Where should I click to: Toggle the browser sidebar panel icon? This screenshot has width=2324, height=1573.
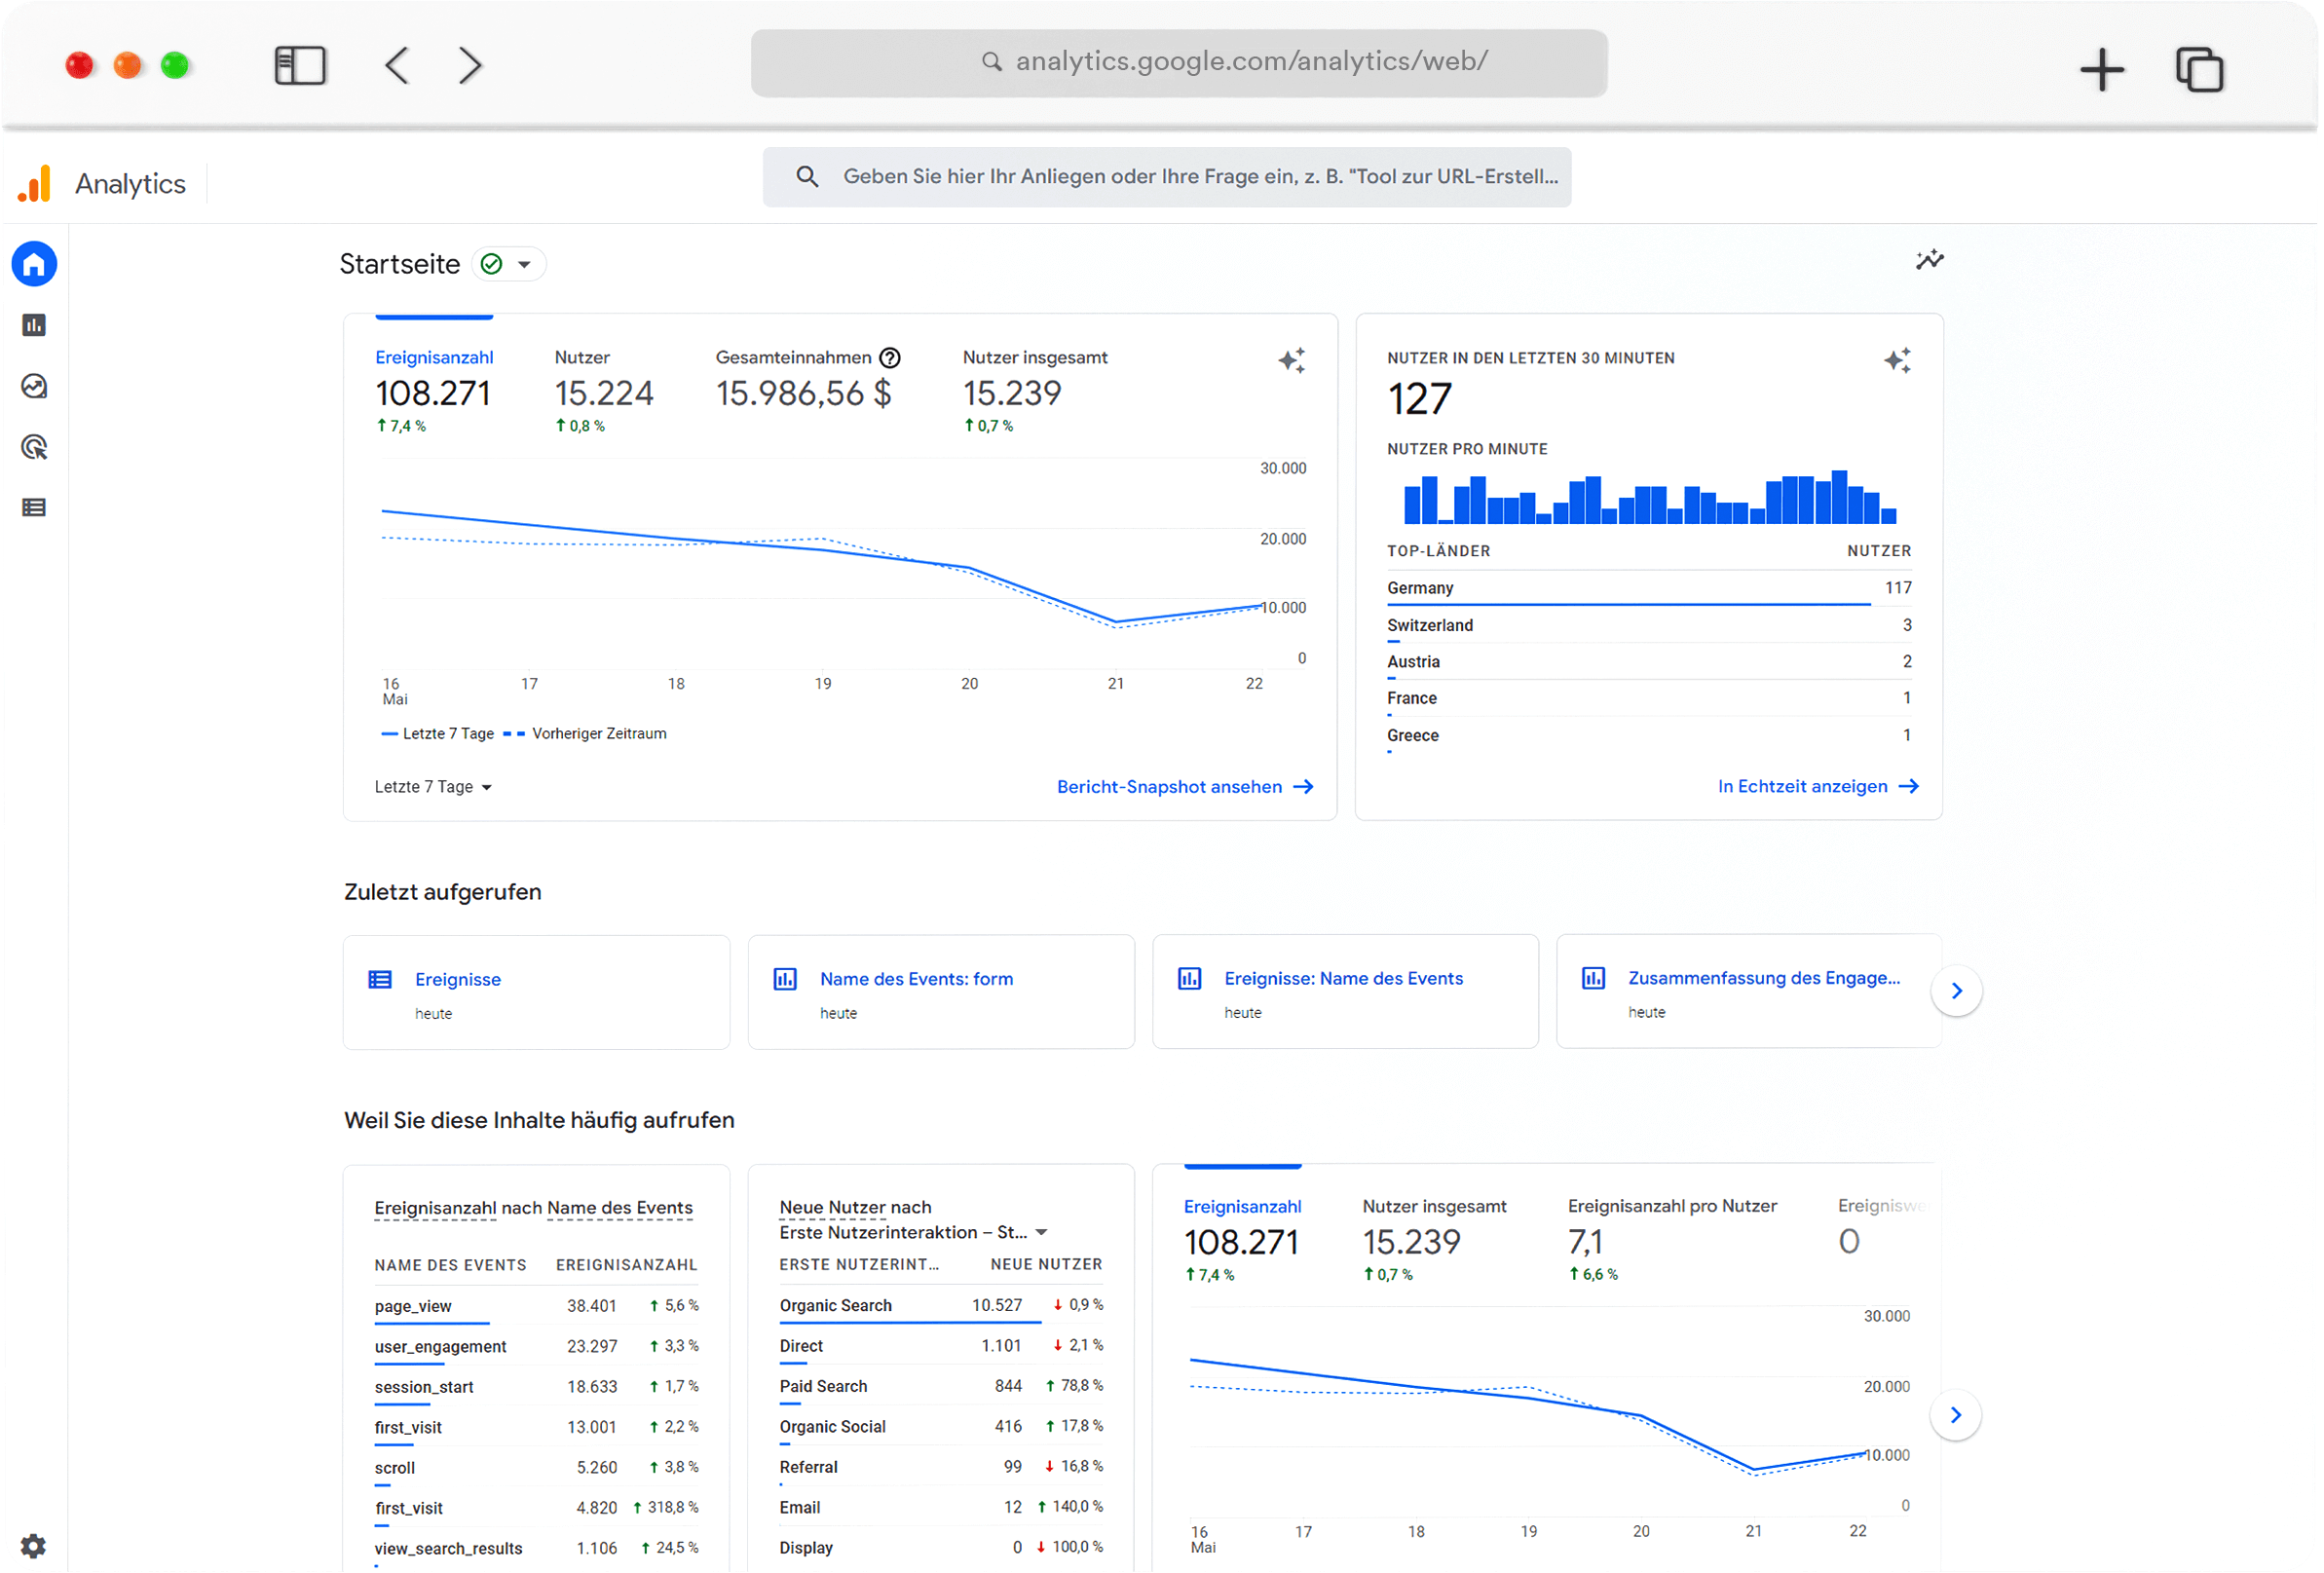point(300,66)
